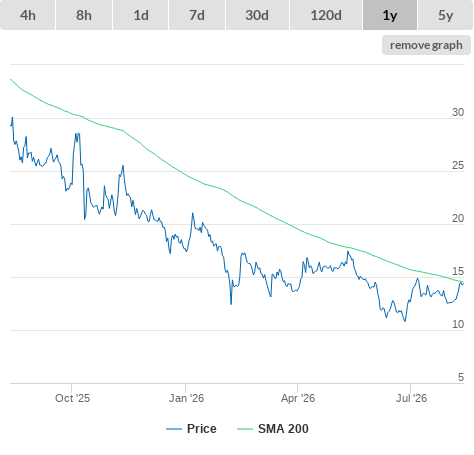Image resolution: width=474 pixels, height=455 pixels.
Task: Click the 30 value axis label
Action: 458,113
